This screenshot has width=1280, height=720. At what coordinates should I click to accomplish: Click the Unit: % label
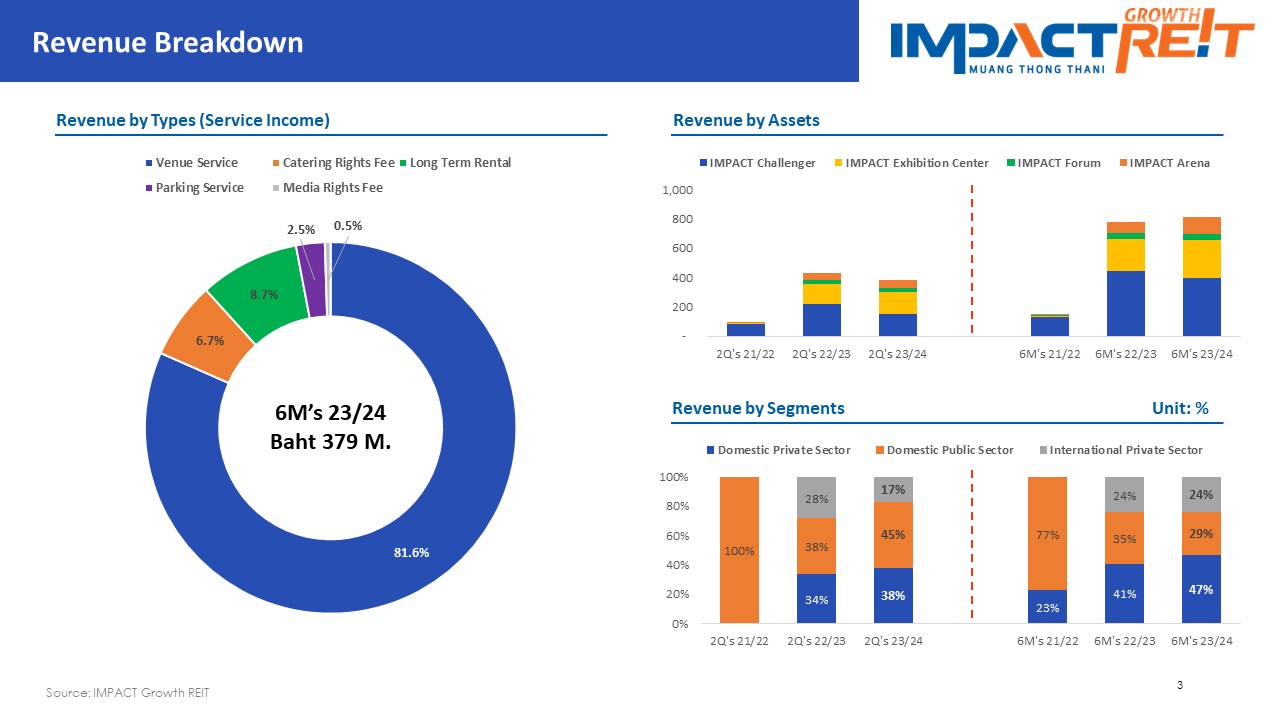click(x=1181, y=408)
